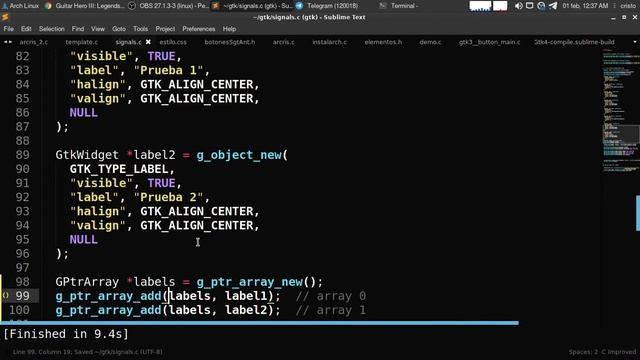Click the bracket marker on line 99
The height and width of the screenshot is (360, 640).
point(6,295)
